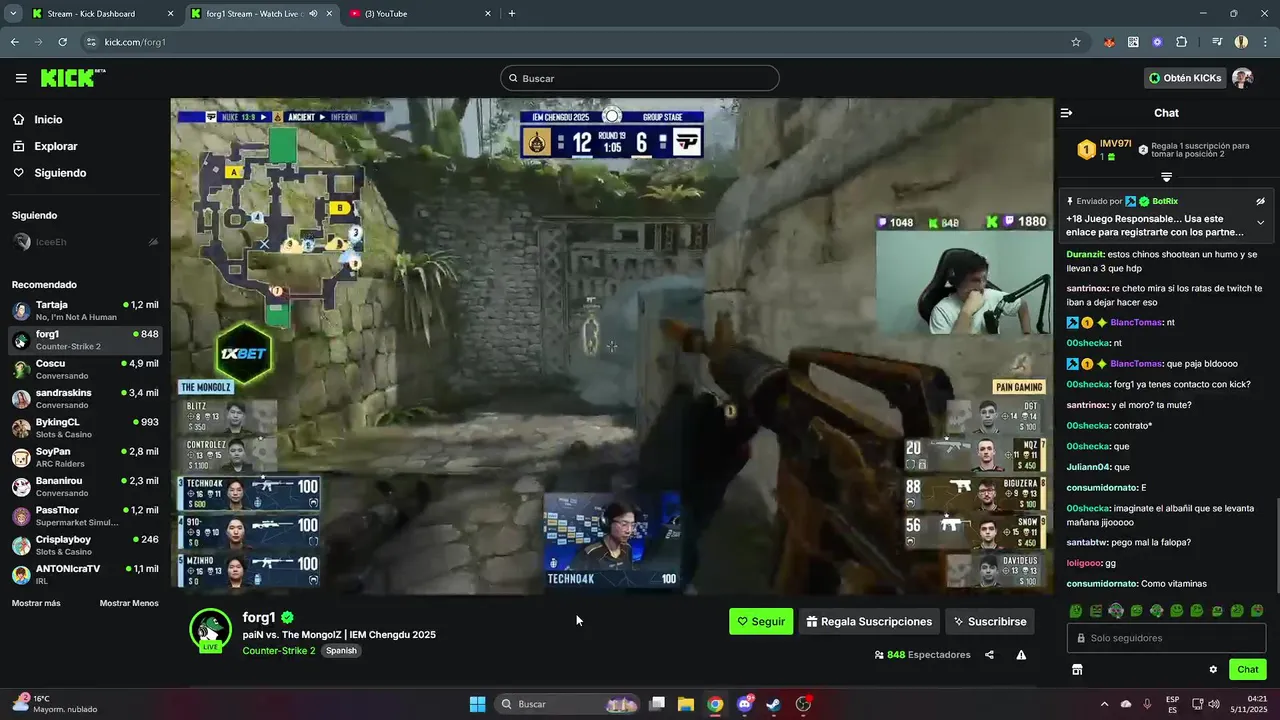This screenshot has height=720, width=1280.
Task: Open IceeEh followed channel
Action: 85,242
